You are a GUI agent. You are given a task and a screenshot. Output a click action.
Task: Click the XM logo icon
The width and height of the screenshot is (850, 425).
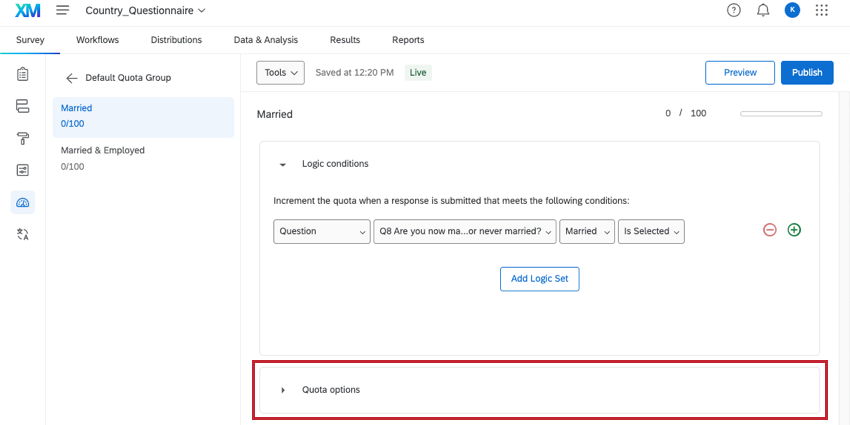[x=27, y=11]
